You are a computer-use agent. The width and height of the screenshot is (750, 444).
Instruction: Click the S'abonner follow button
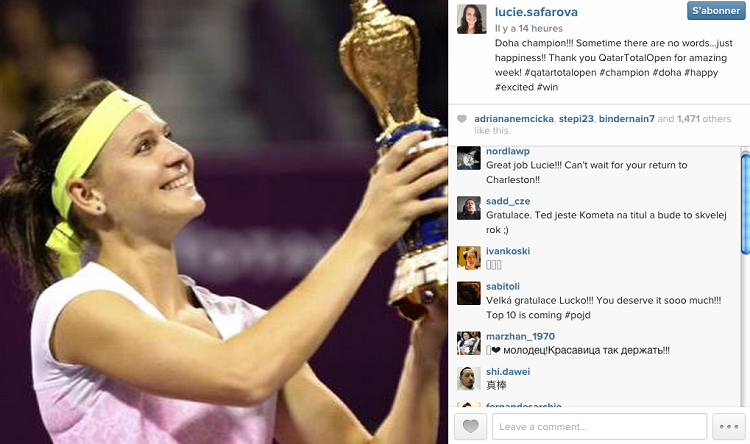716,11
